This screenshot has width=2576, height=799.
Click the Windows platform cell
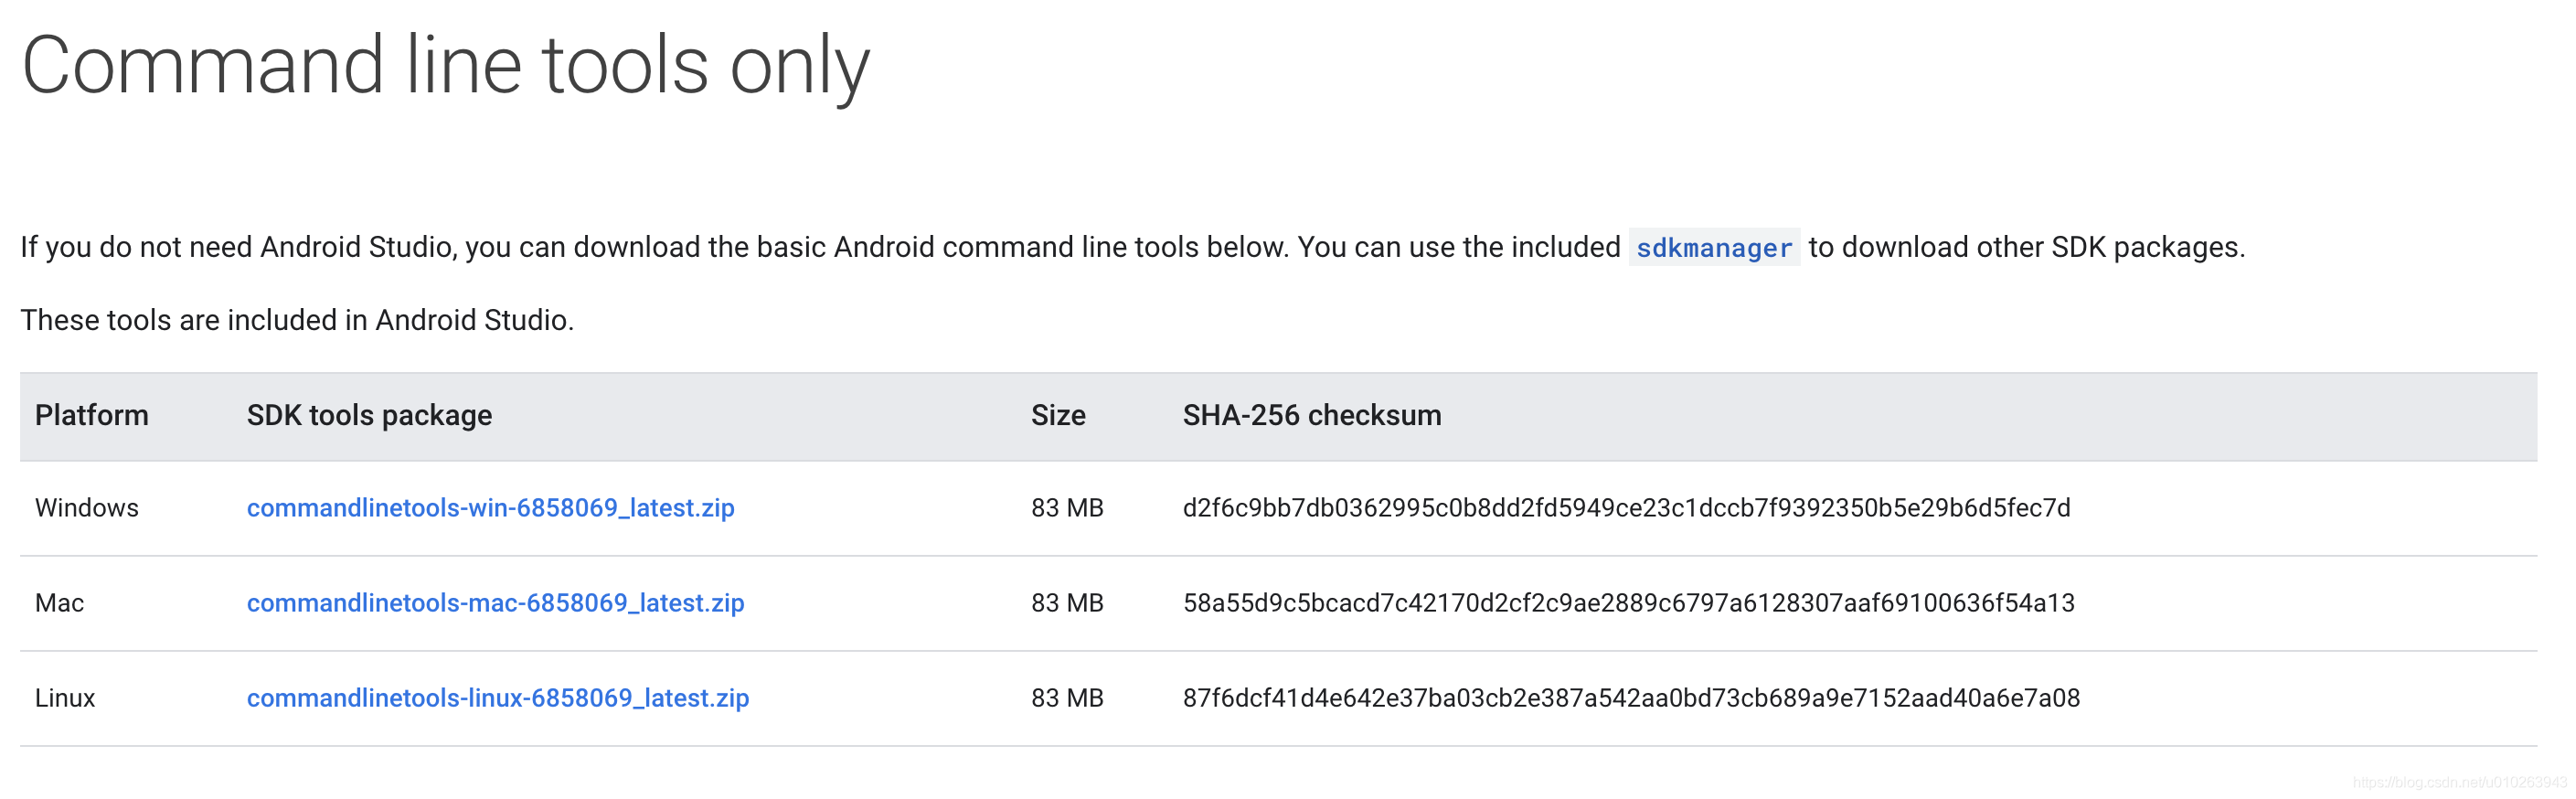pyautogui.click(x=86, y=508)
